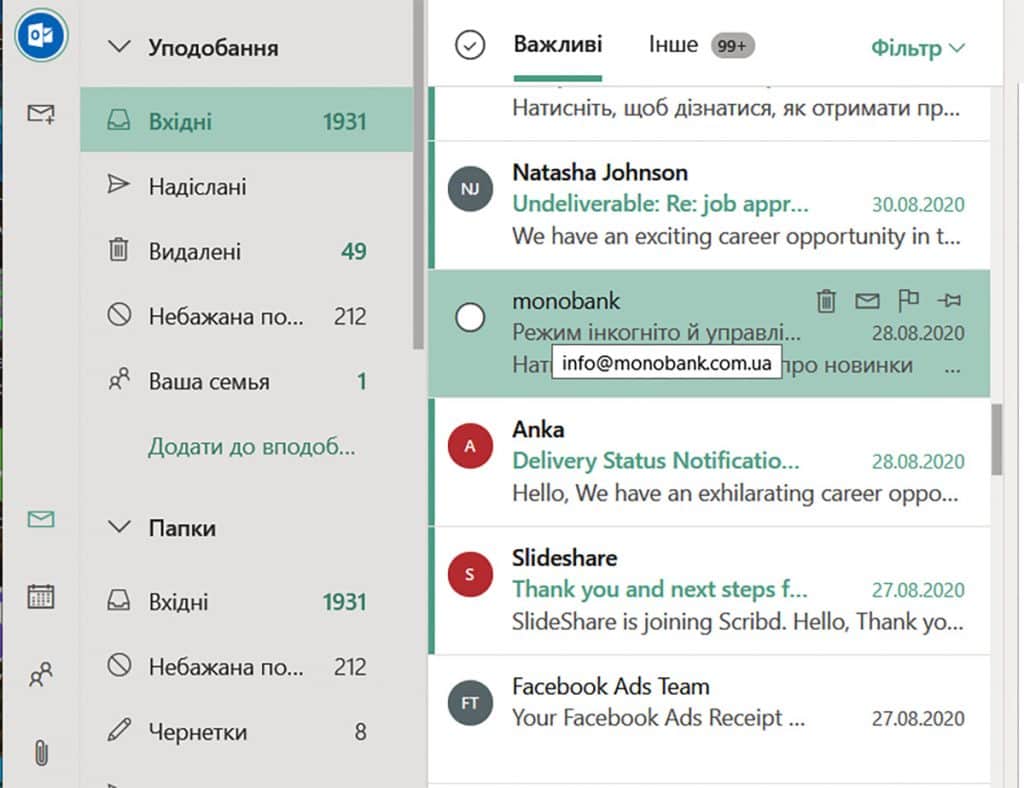Image resolution: width=1024 pixels, height=788 pixels.
Task: Switch to the Важливі tab
Action: click(558, 45)
